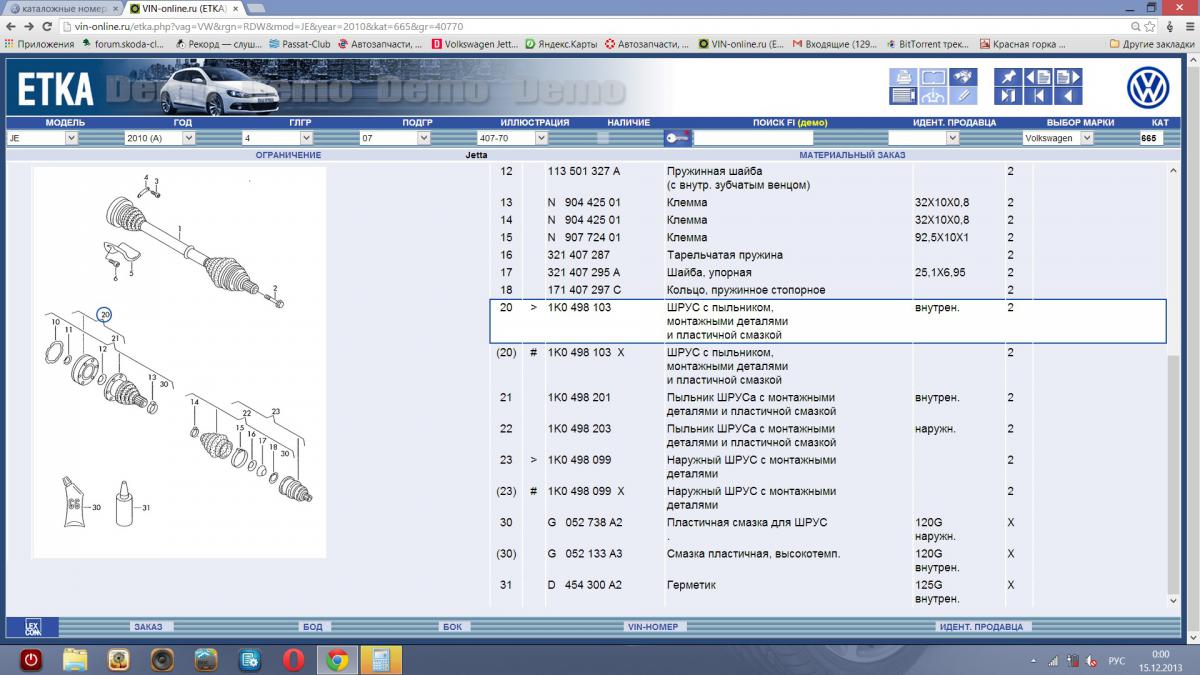Select part number 1K0 498 103 X
This screenshot has height=675, width=1200.
point(586,353)
